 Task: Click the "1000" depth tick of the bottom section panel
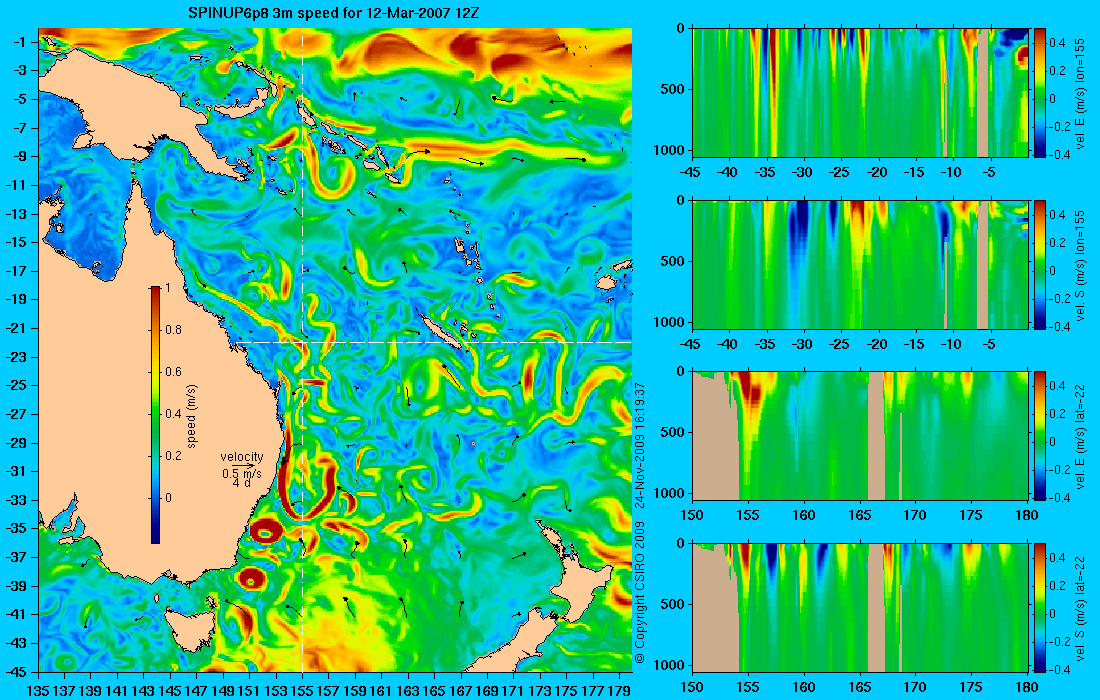(x=669, y=664)
